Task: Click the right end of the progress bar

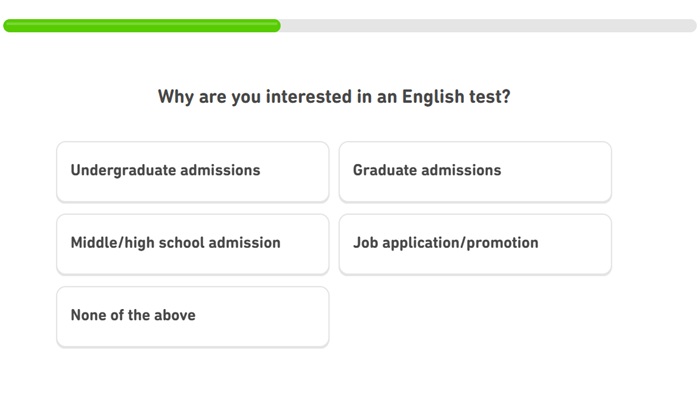Action: click(x=690, y=26)
